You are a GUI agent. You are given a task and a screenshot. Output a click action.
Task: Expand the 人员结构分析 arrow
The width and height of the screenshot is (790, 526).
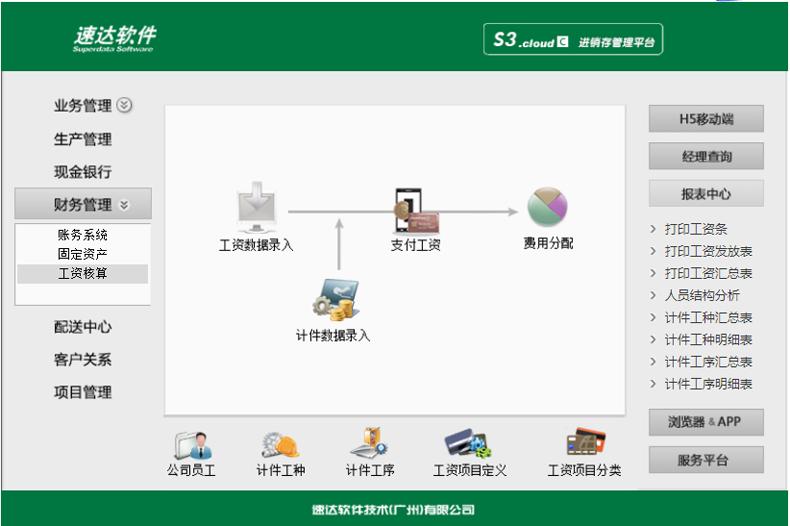pos(653,295)
